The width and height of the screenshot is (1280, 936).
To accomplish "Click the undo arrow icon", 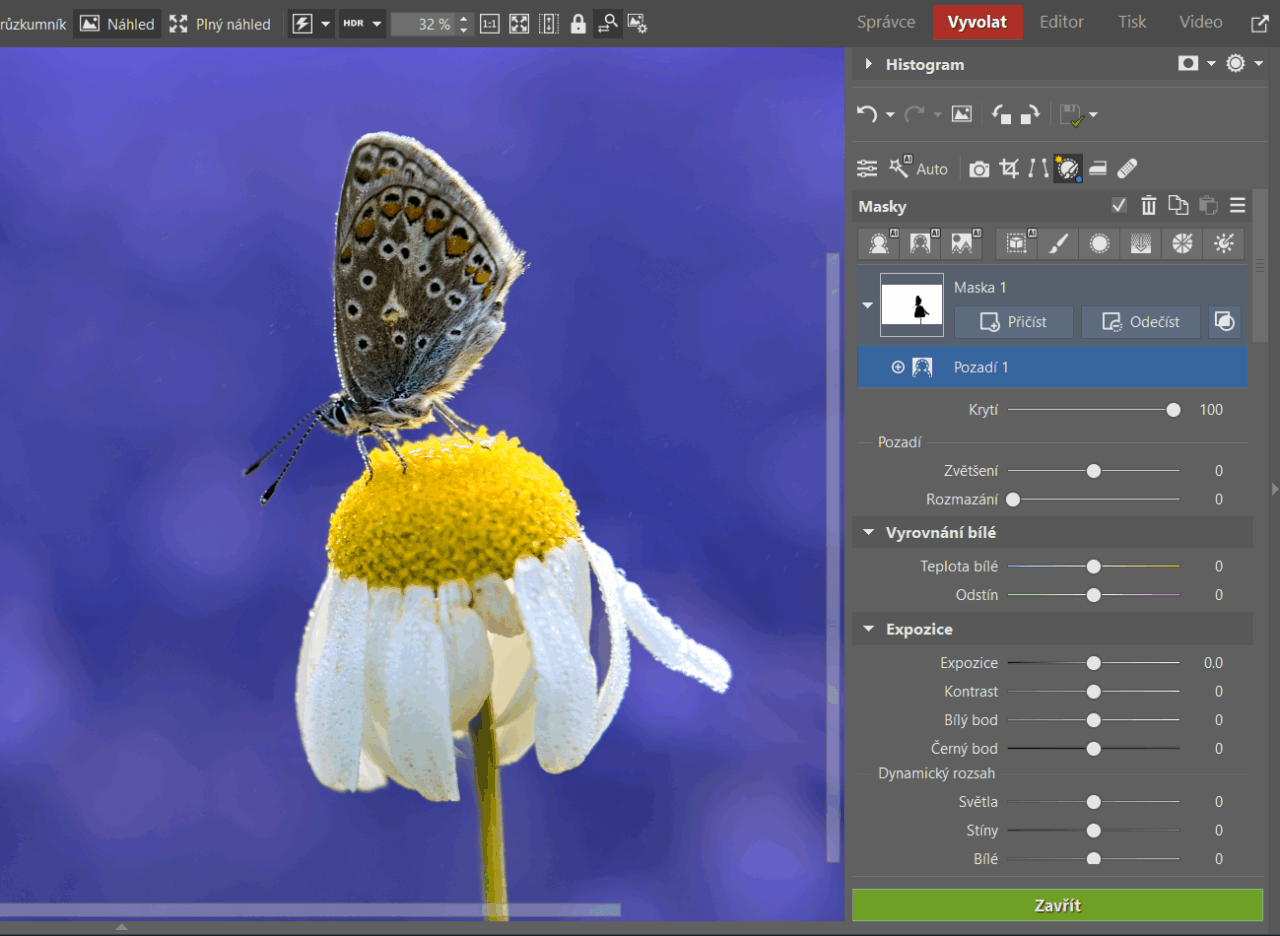I will tap(866, 115).
